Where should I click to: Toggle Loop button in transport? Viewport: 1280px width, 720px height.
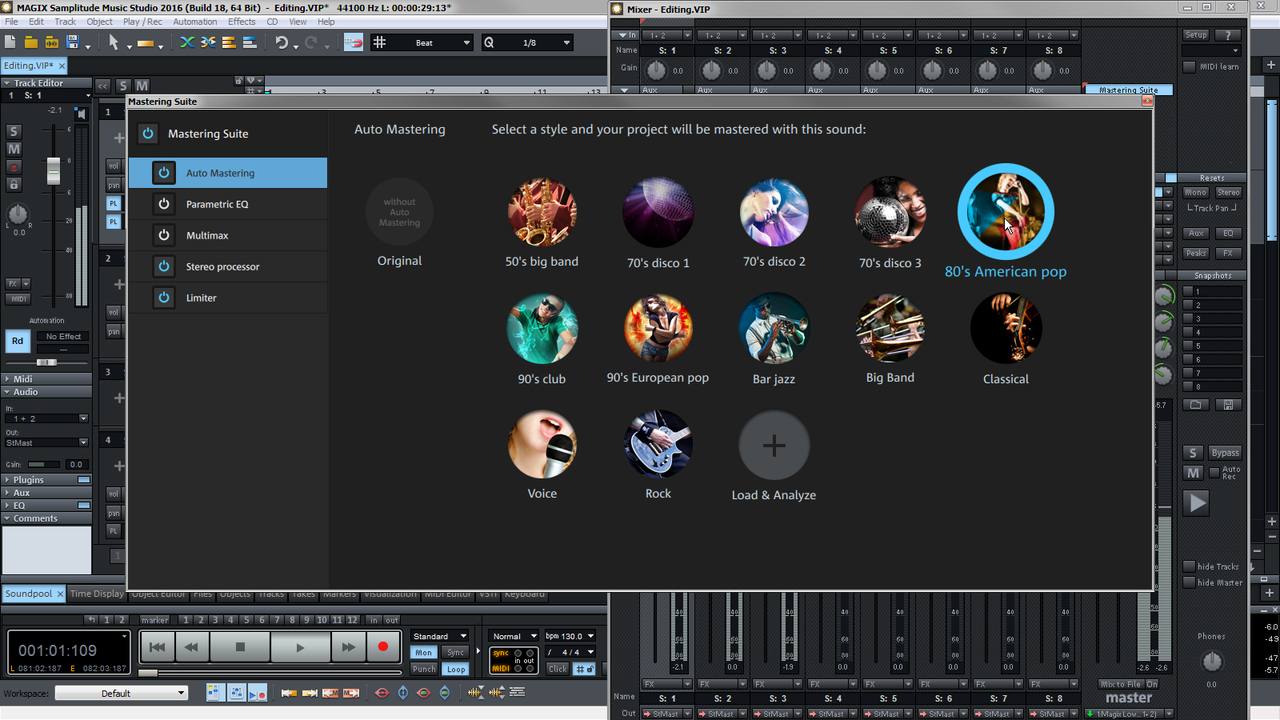point(455,669)
